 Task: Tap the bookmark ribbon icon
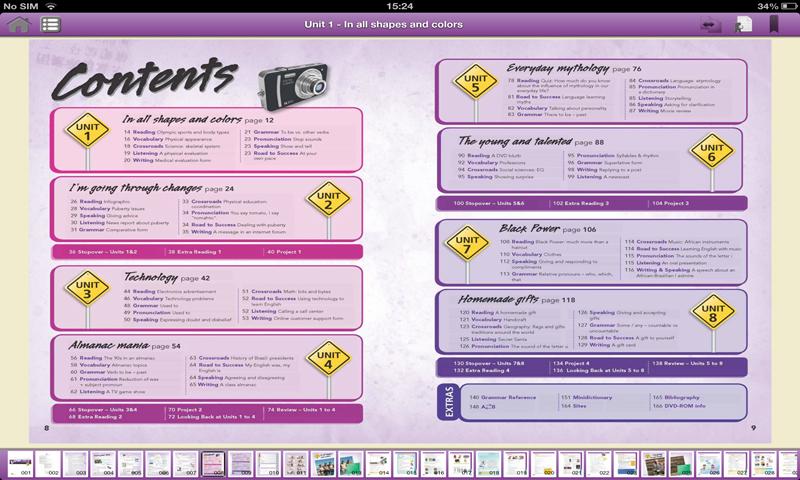773,24
